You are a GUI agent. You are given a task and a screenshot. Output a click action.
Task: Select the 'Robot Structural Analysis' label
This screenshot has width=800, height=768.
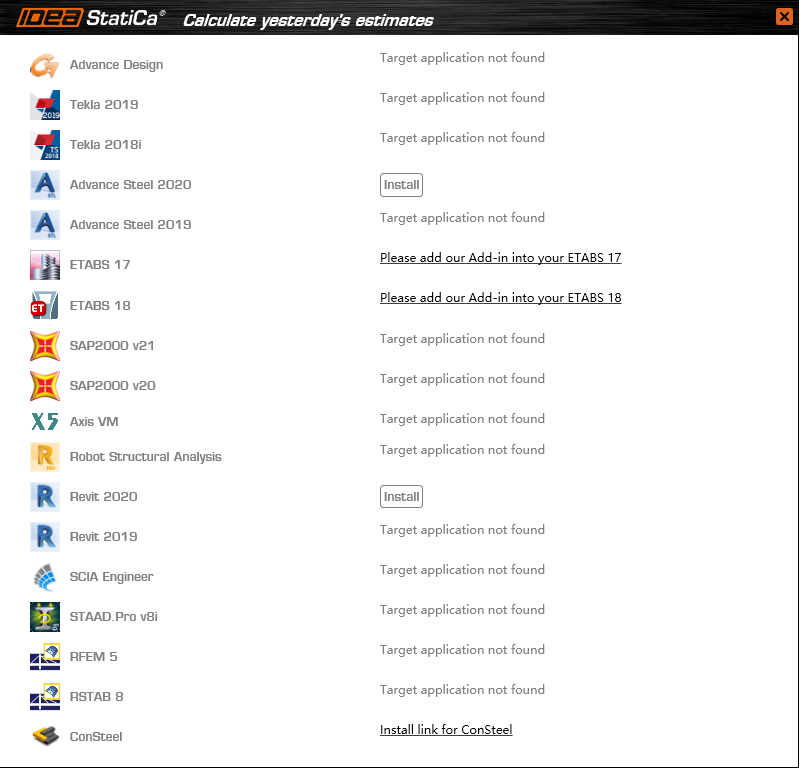pos(146,457)
